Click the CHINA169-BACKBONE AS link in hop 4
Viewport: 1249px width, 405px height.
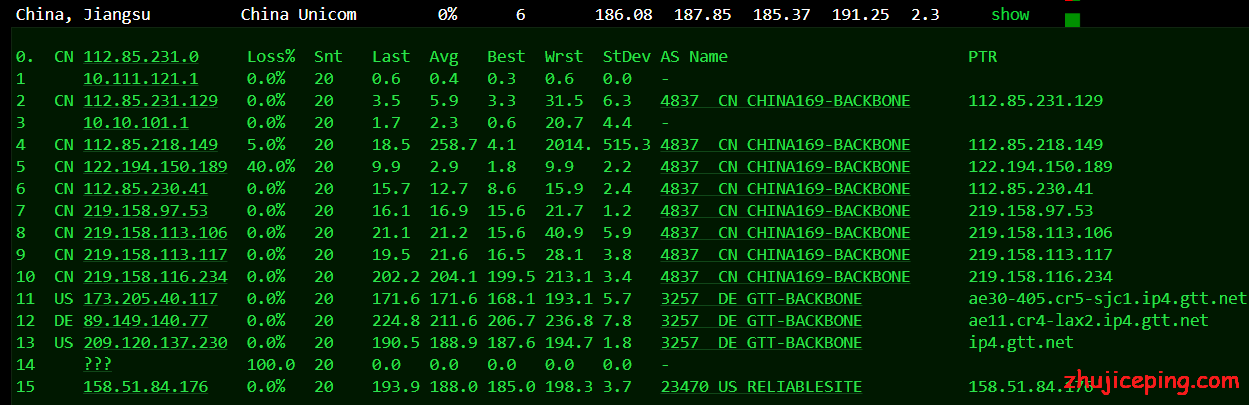[x=785, y=145]
